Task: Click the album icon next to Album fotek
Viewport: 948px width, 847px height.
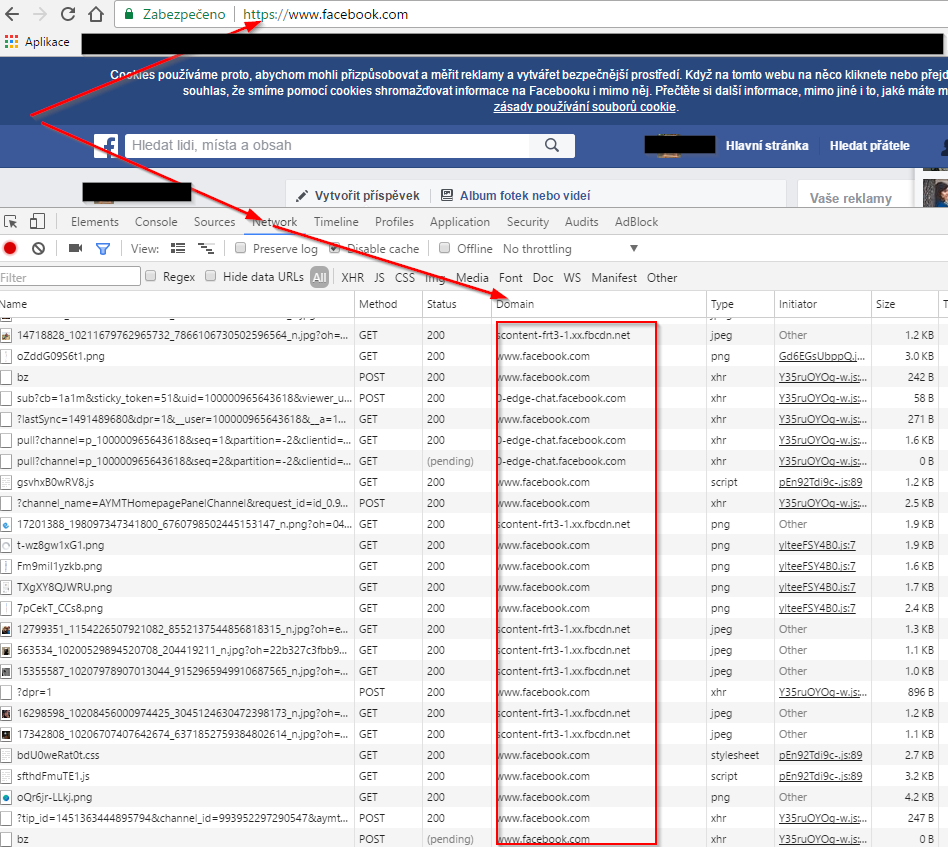Action: coord(447,195)
